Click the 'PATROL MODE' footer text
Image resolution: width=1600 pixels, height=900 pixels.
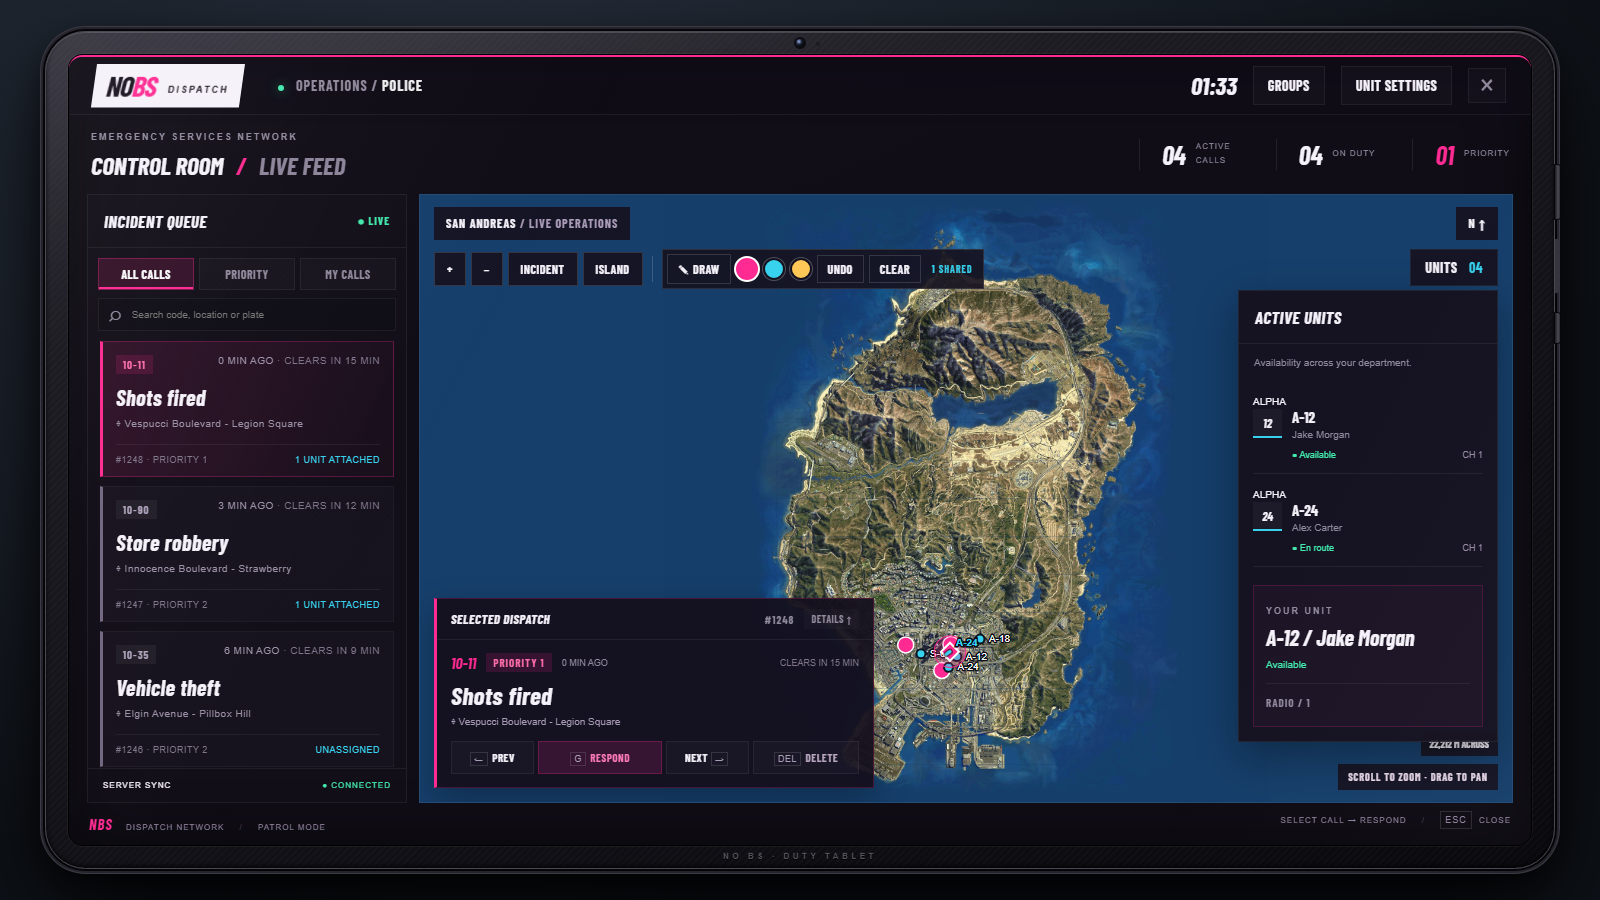(x=291, y=827)
